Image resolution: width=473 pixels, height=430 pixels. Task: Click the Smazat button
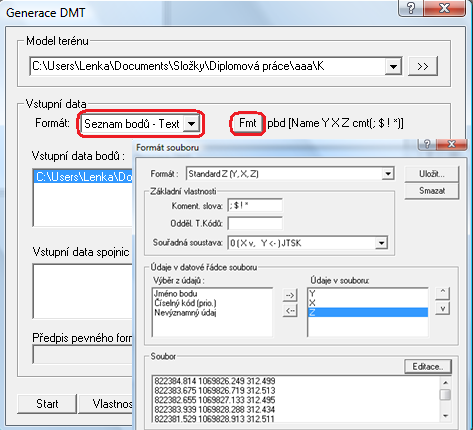[x=432, y=191]
